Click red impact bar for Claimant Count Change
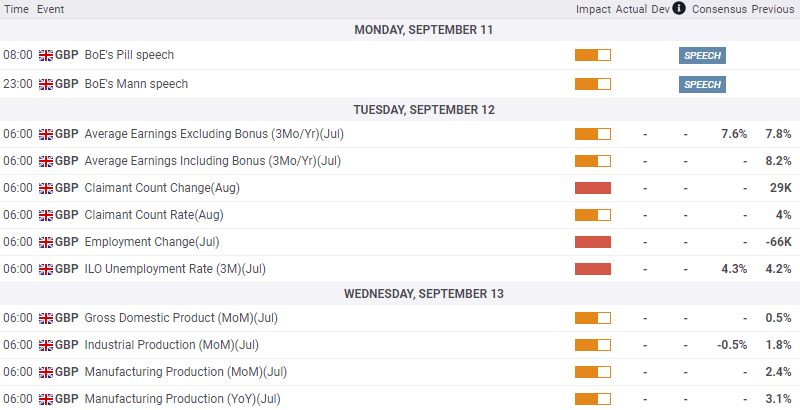This screenshot has width=800, height=410. [x=592, y=188]
